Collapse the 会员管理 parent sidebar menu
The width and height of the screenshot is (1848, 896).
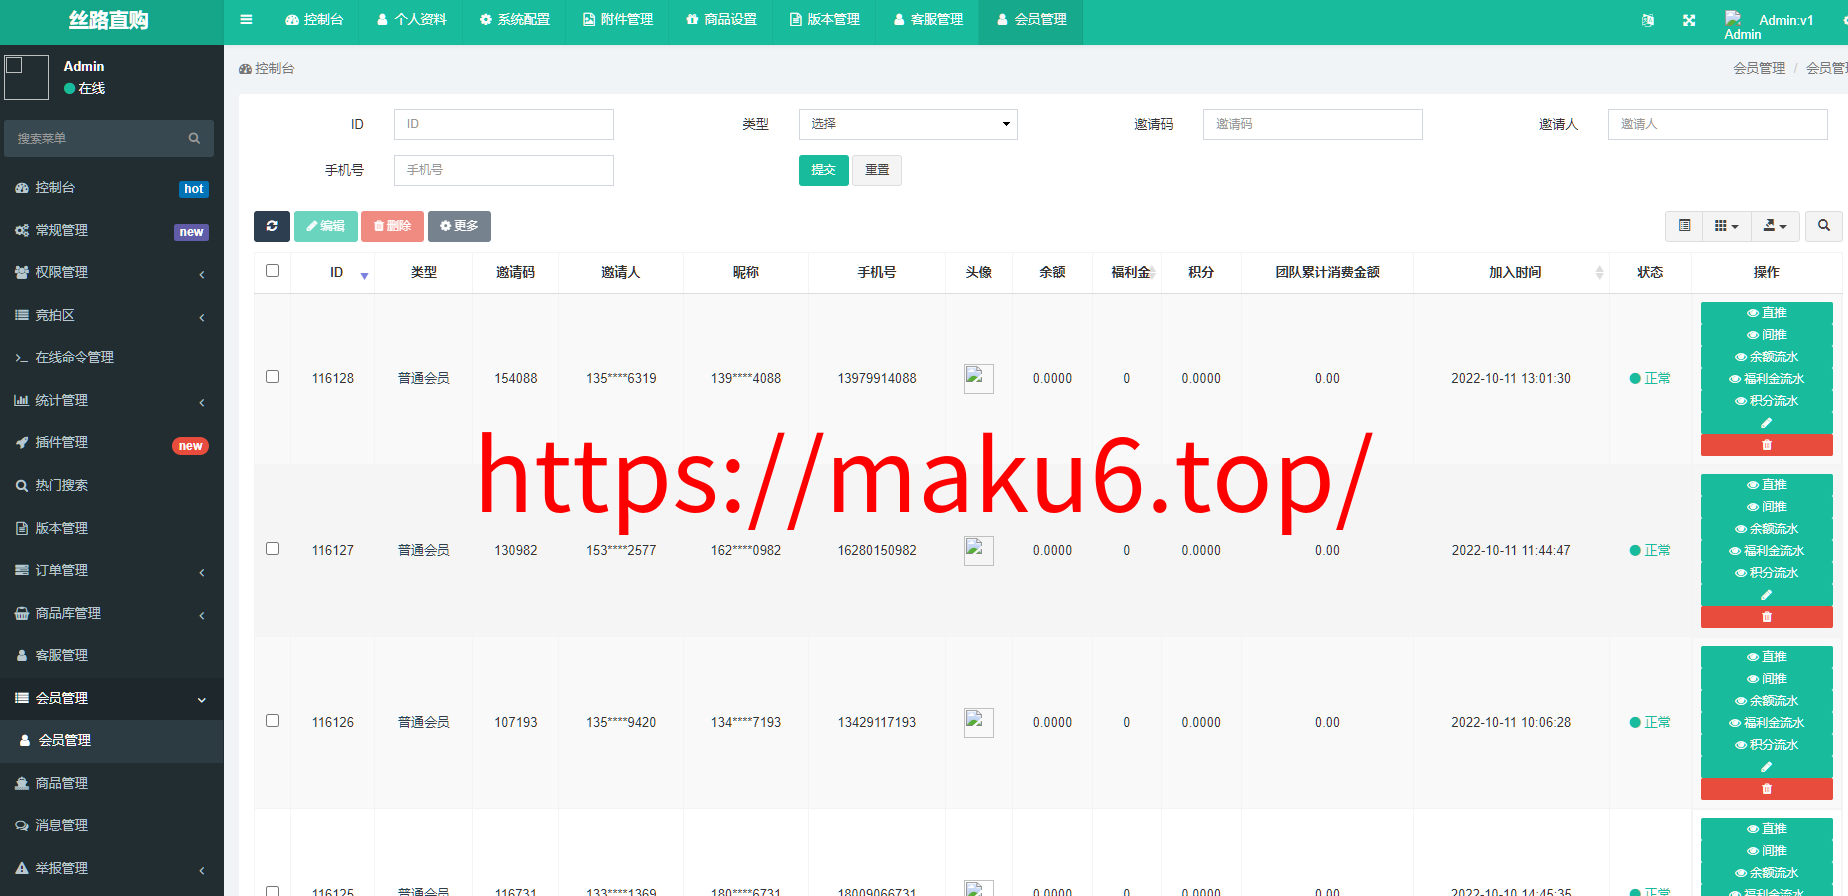pos(112,698)
